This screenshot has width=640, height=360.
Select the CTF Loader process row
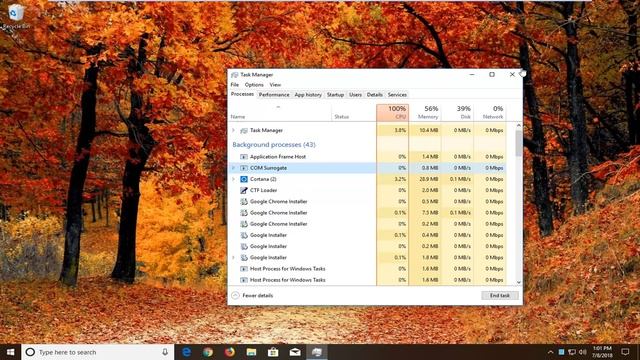(367, 190)
